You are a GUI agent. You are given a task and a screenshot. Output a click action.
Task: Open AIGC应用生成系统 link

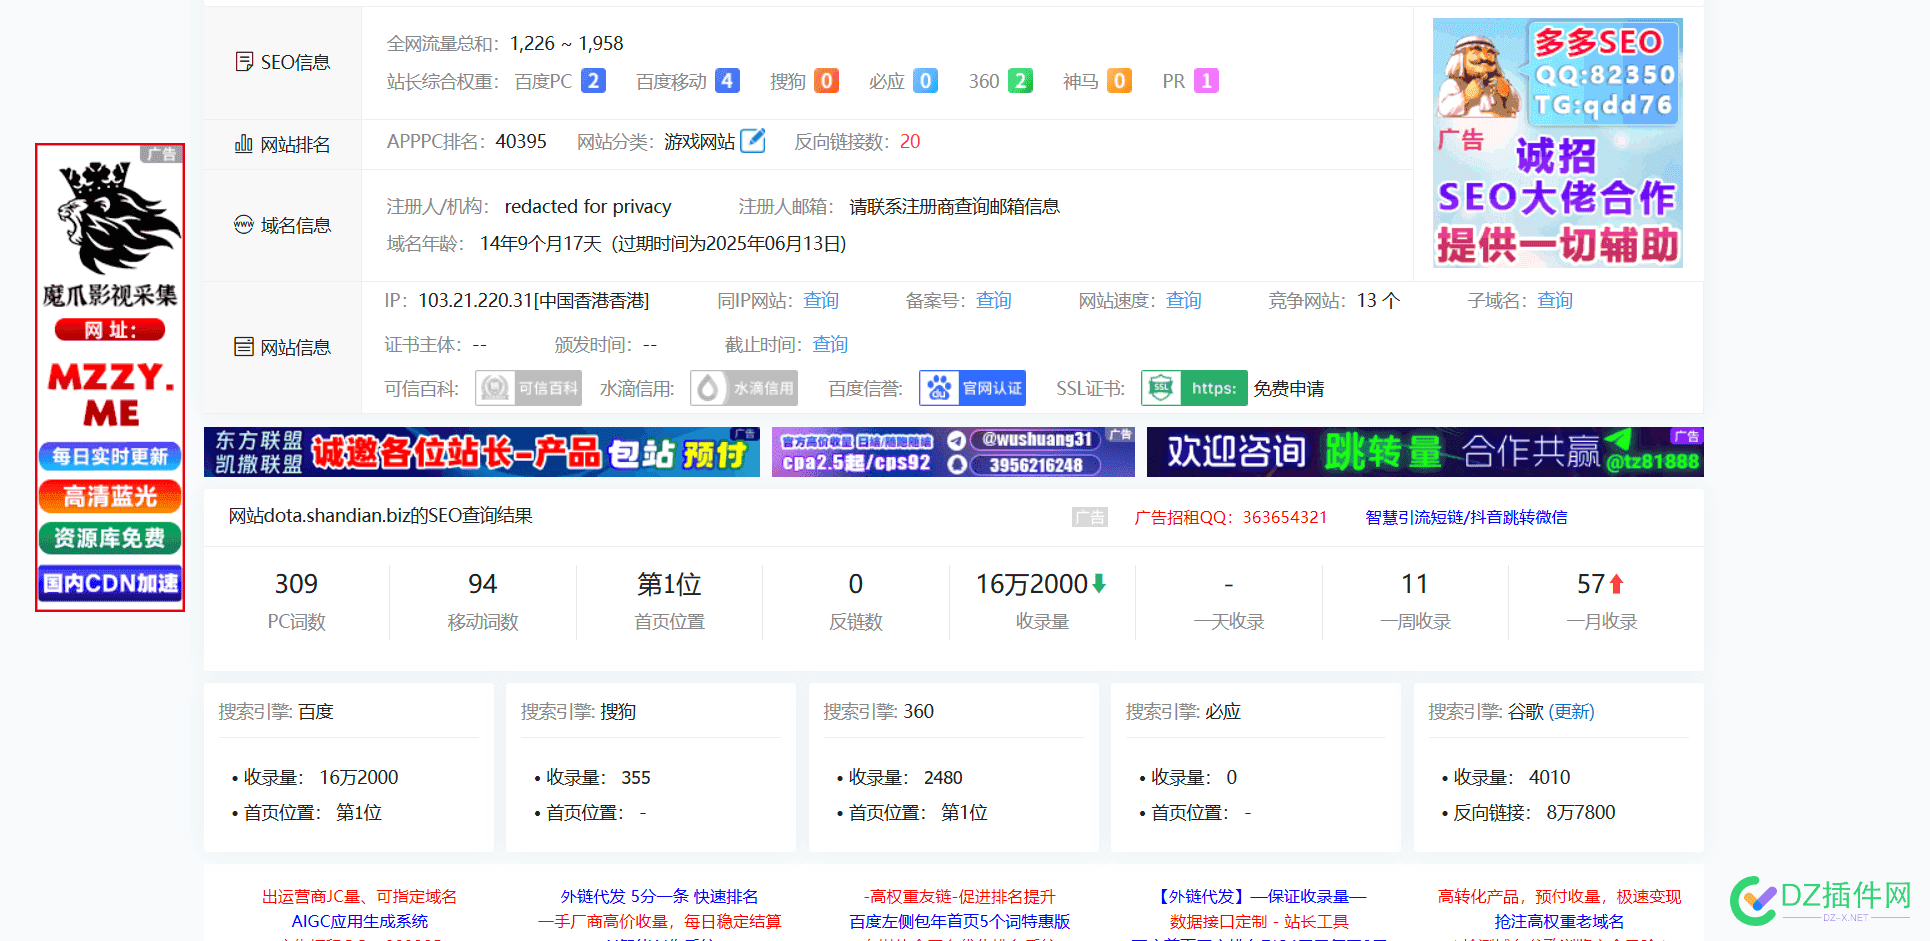pos(359,921)
